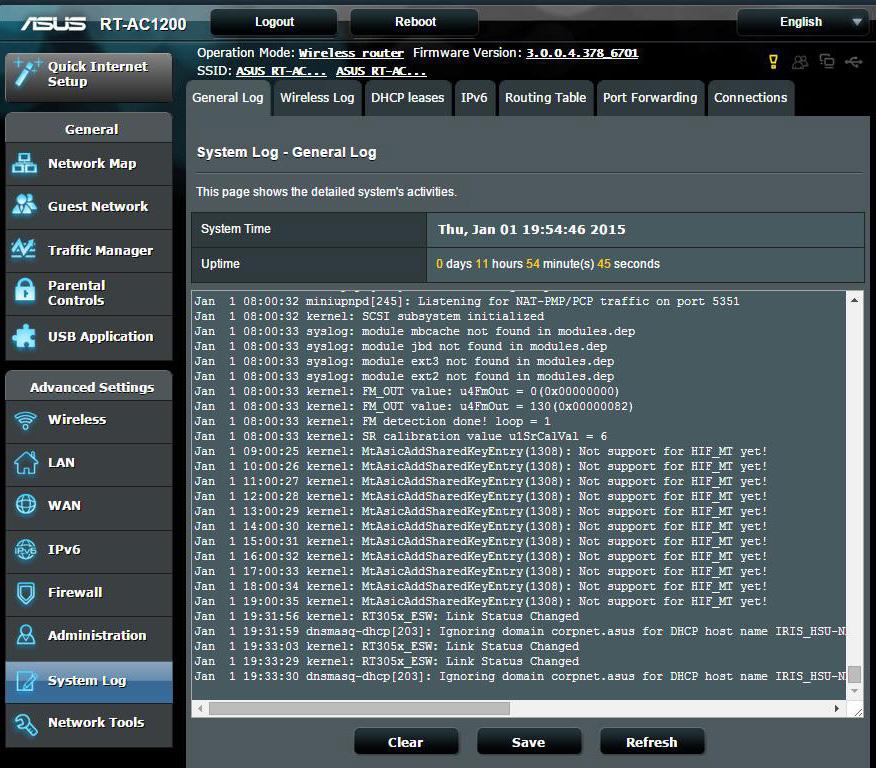Image resolution: width=876 pixels, height=768 pixels.
Task: Click the Wireless signal icon
Action: click(26, 419)
